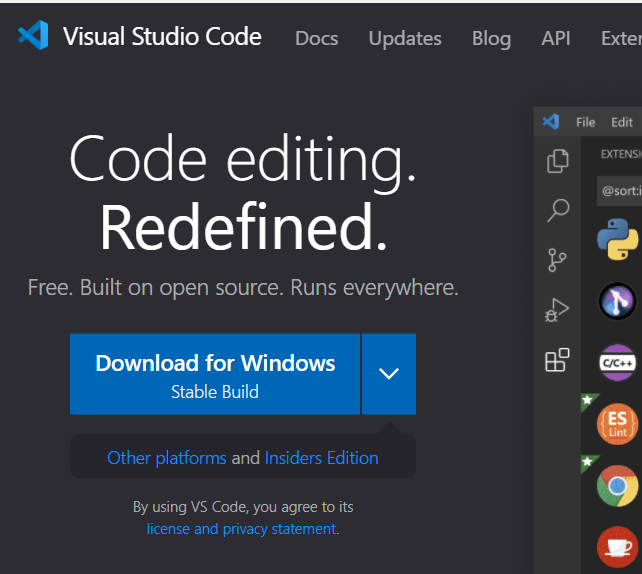Open the Blog navigation link

[x=491, y=38]
